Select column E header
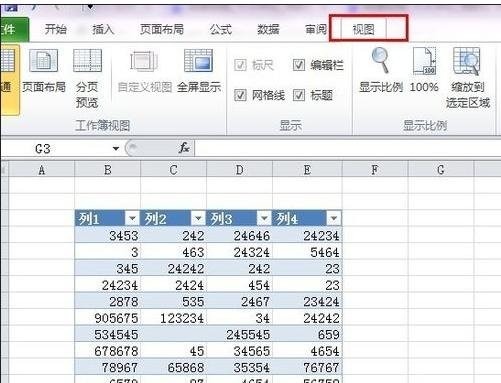This screenshot has width=501, height=383. (307, 170)
